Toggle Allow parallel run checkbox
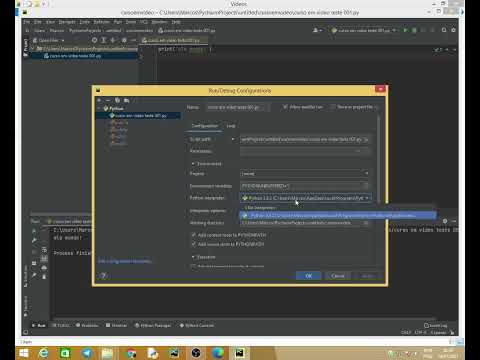This screenshot has width=480, height=360. pos(285,107)
